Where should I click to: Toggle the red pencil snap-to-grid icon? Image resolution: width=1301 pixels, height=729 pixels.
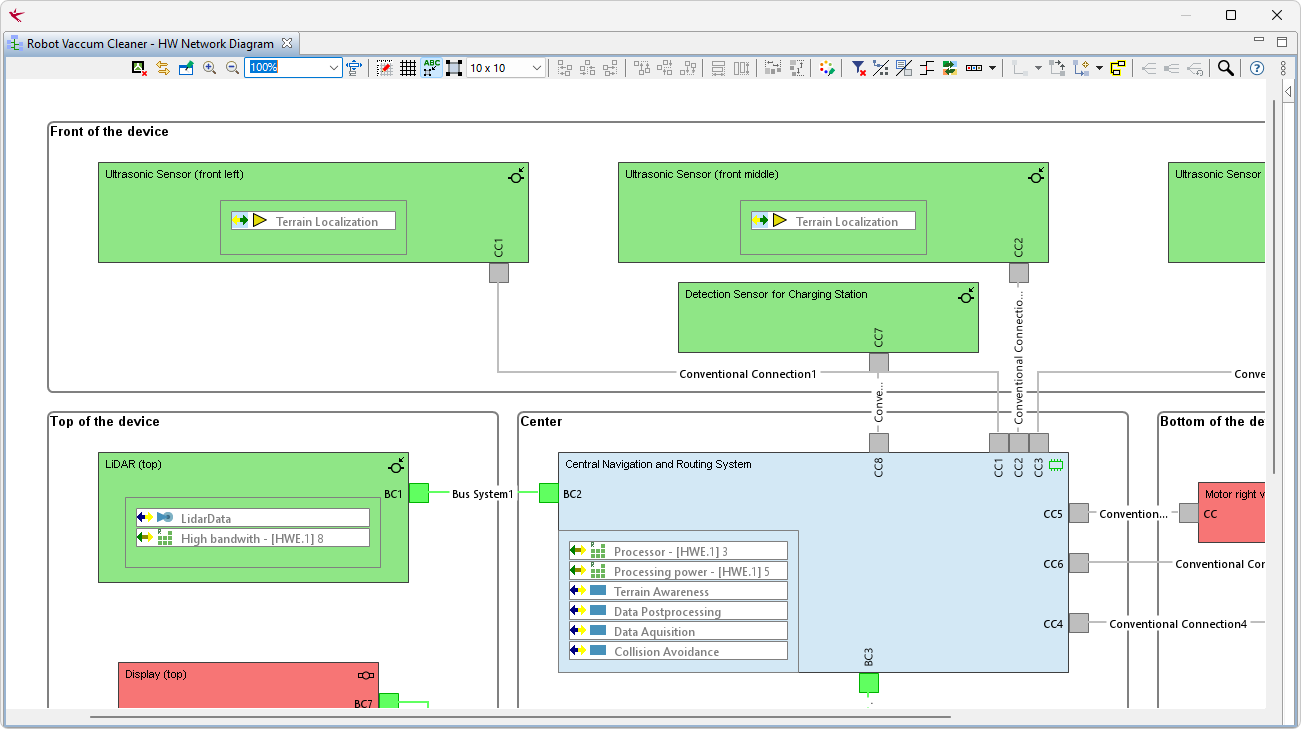pyautogui.click(x=384, y=68)
